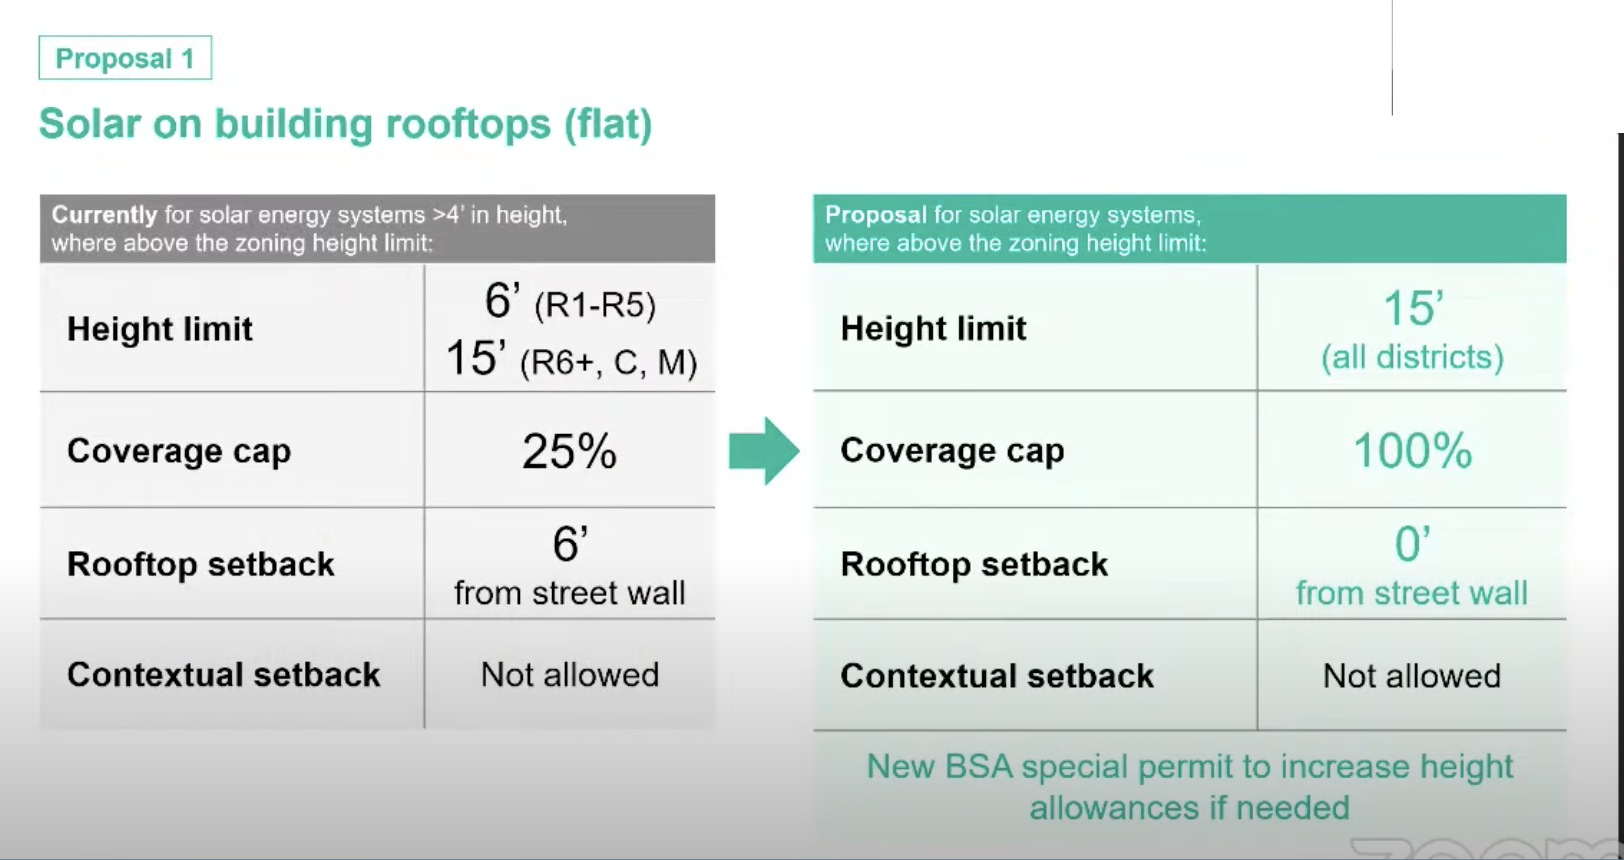Screen dimensions: 1624x860
Task: Select the proposed 0' rooftop setback value
Action: [1412, 545]
